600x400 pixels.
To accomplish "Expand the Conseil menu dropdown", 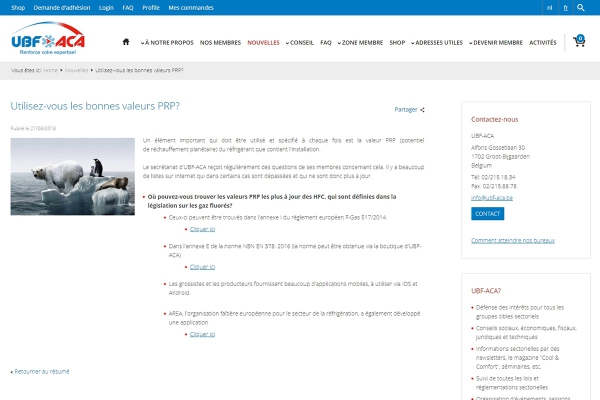I will [300, 42].
